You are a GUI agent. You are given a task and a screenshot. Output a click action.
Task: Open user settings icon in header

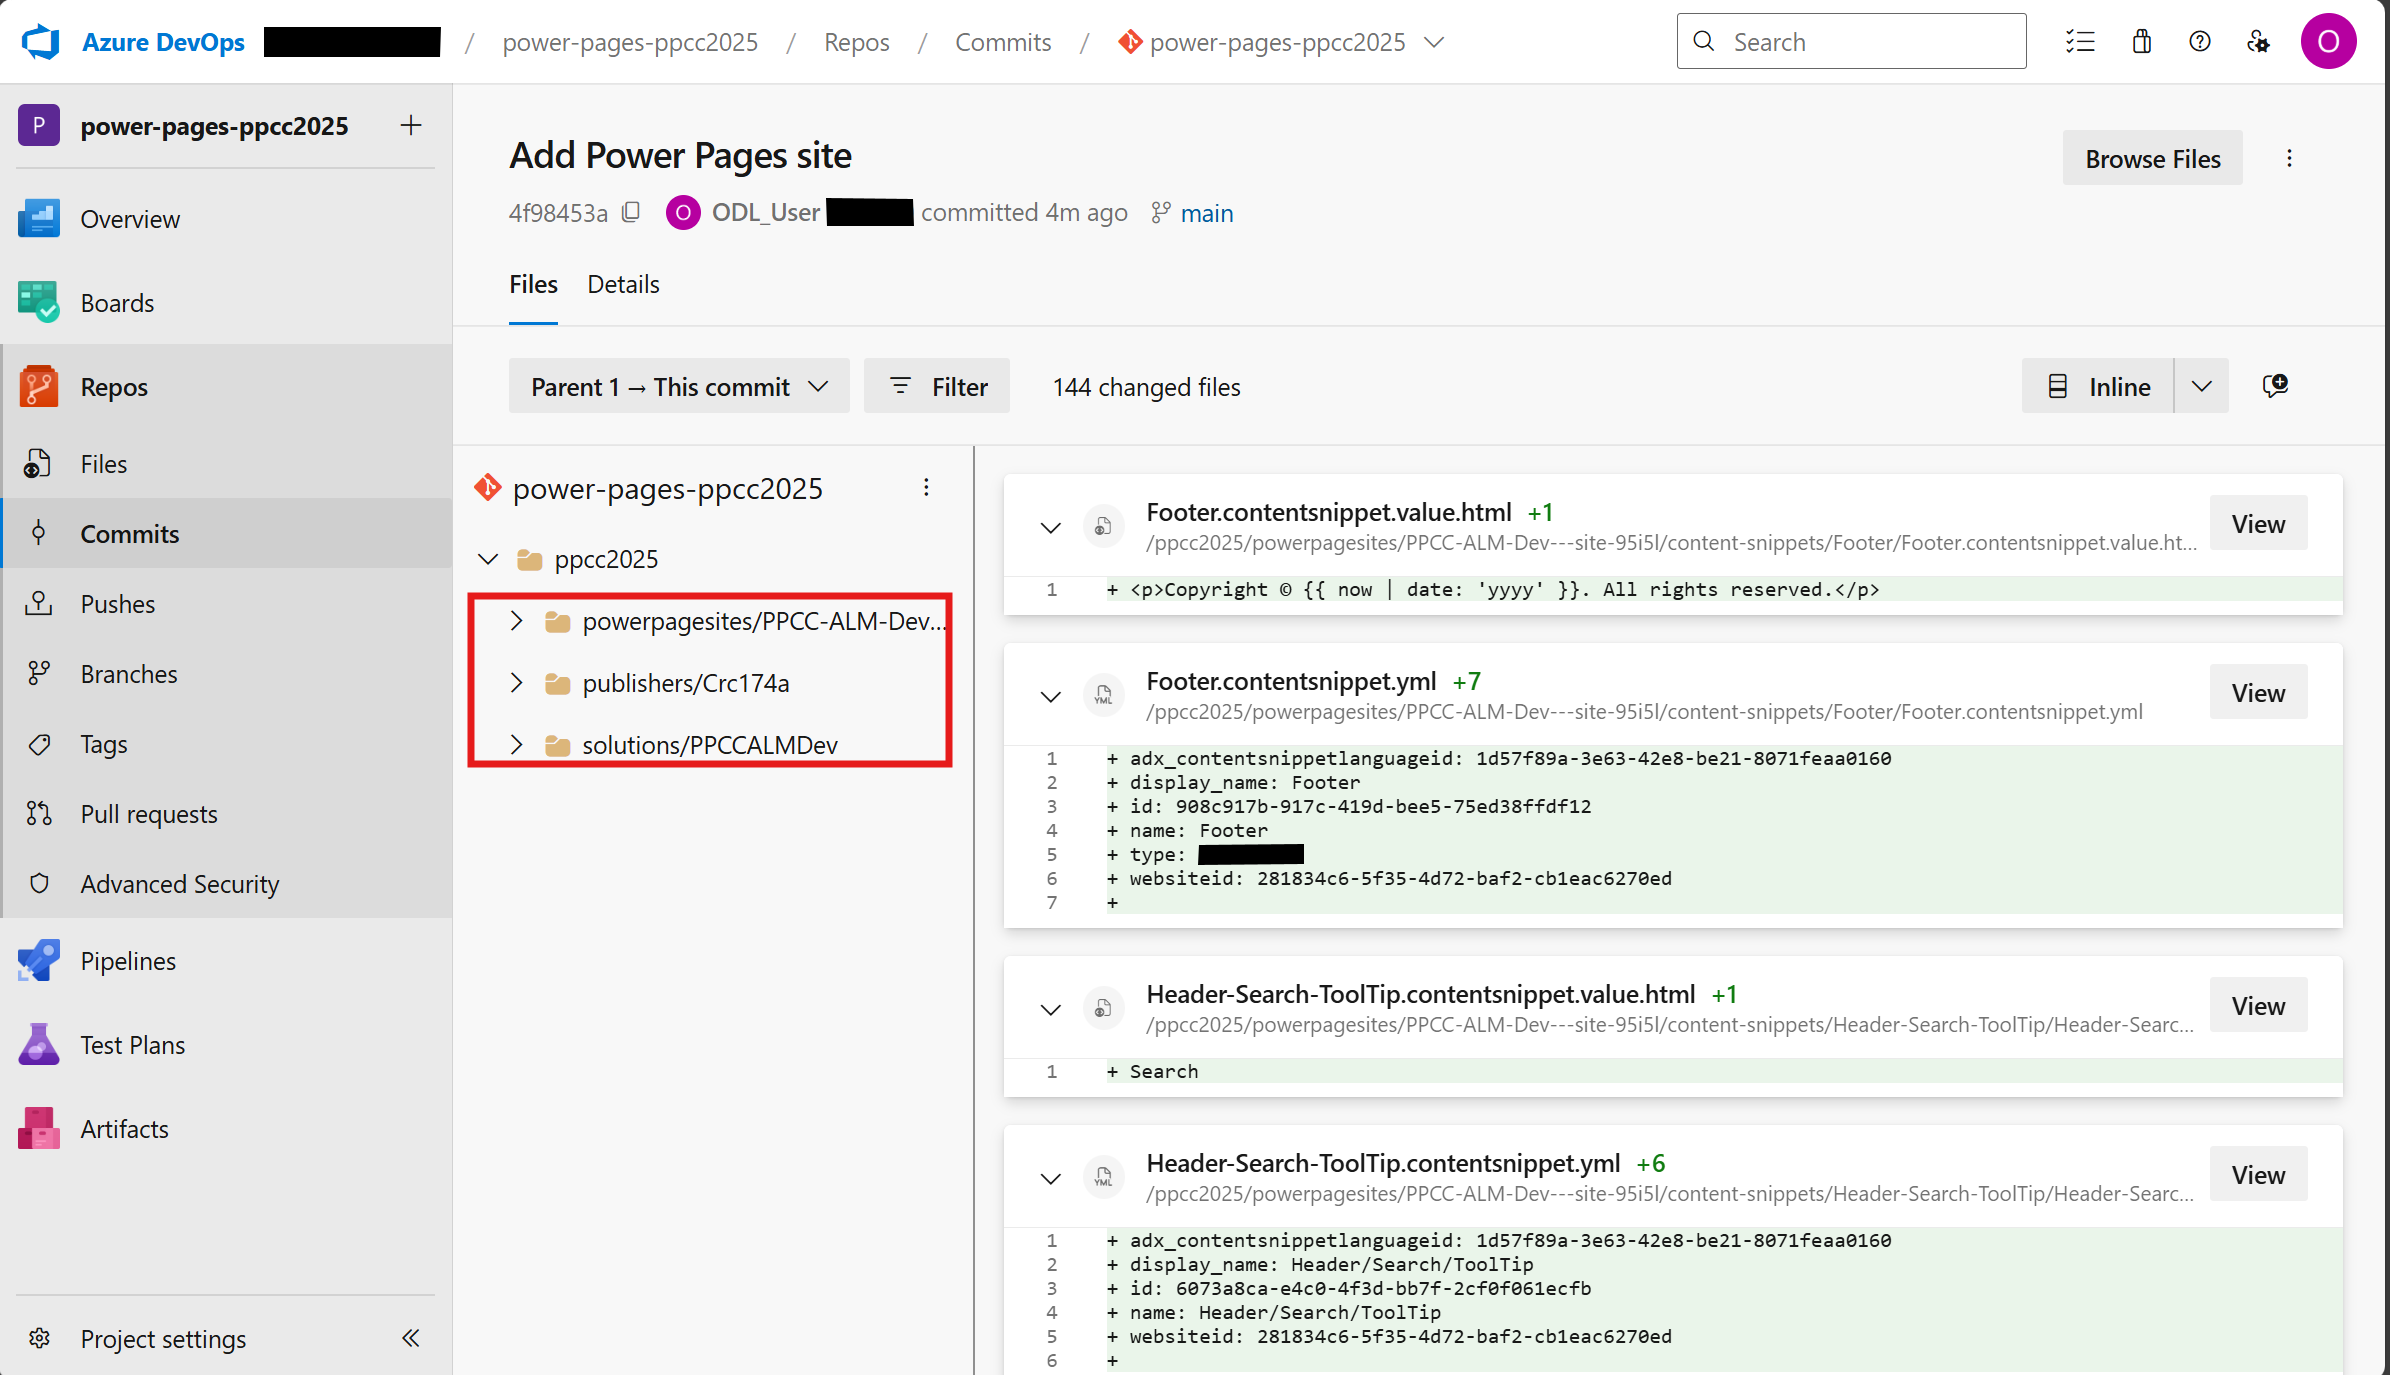click(2258, 42)
